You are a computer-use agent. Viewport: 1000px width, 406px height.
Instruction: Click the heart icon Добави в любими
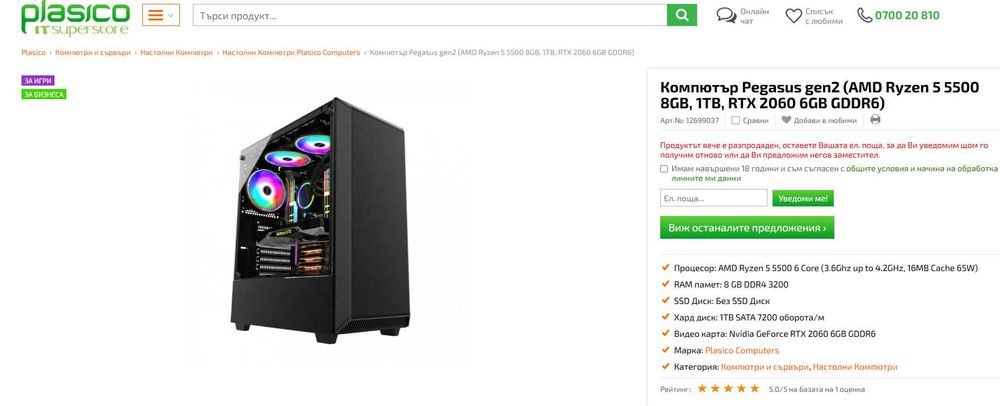click(786, 120)
